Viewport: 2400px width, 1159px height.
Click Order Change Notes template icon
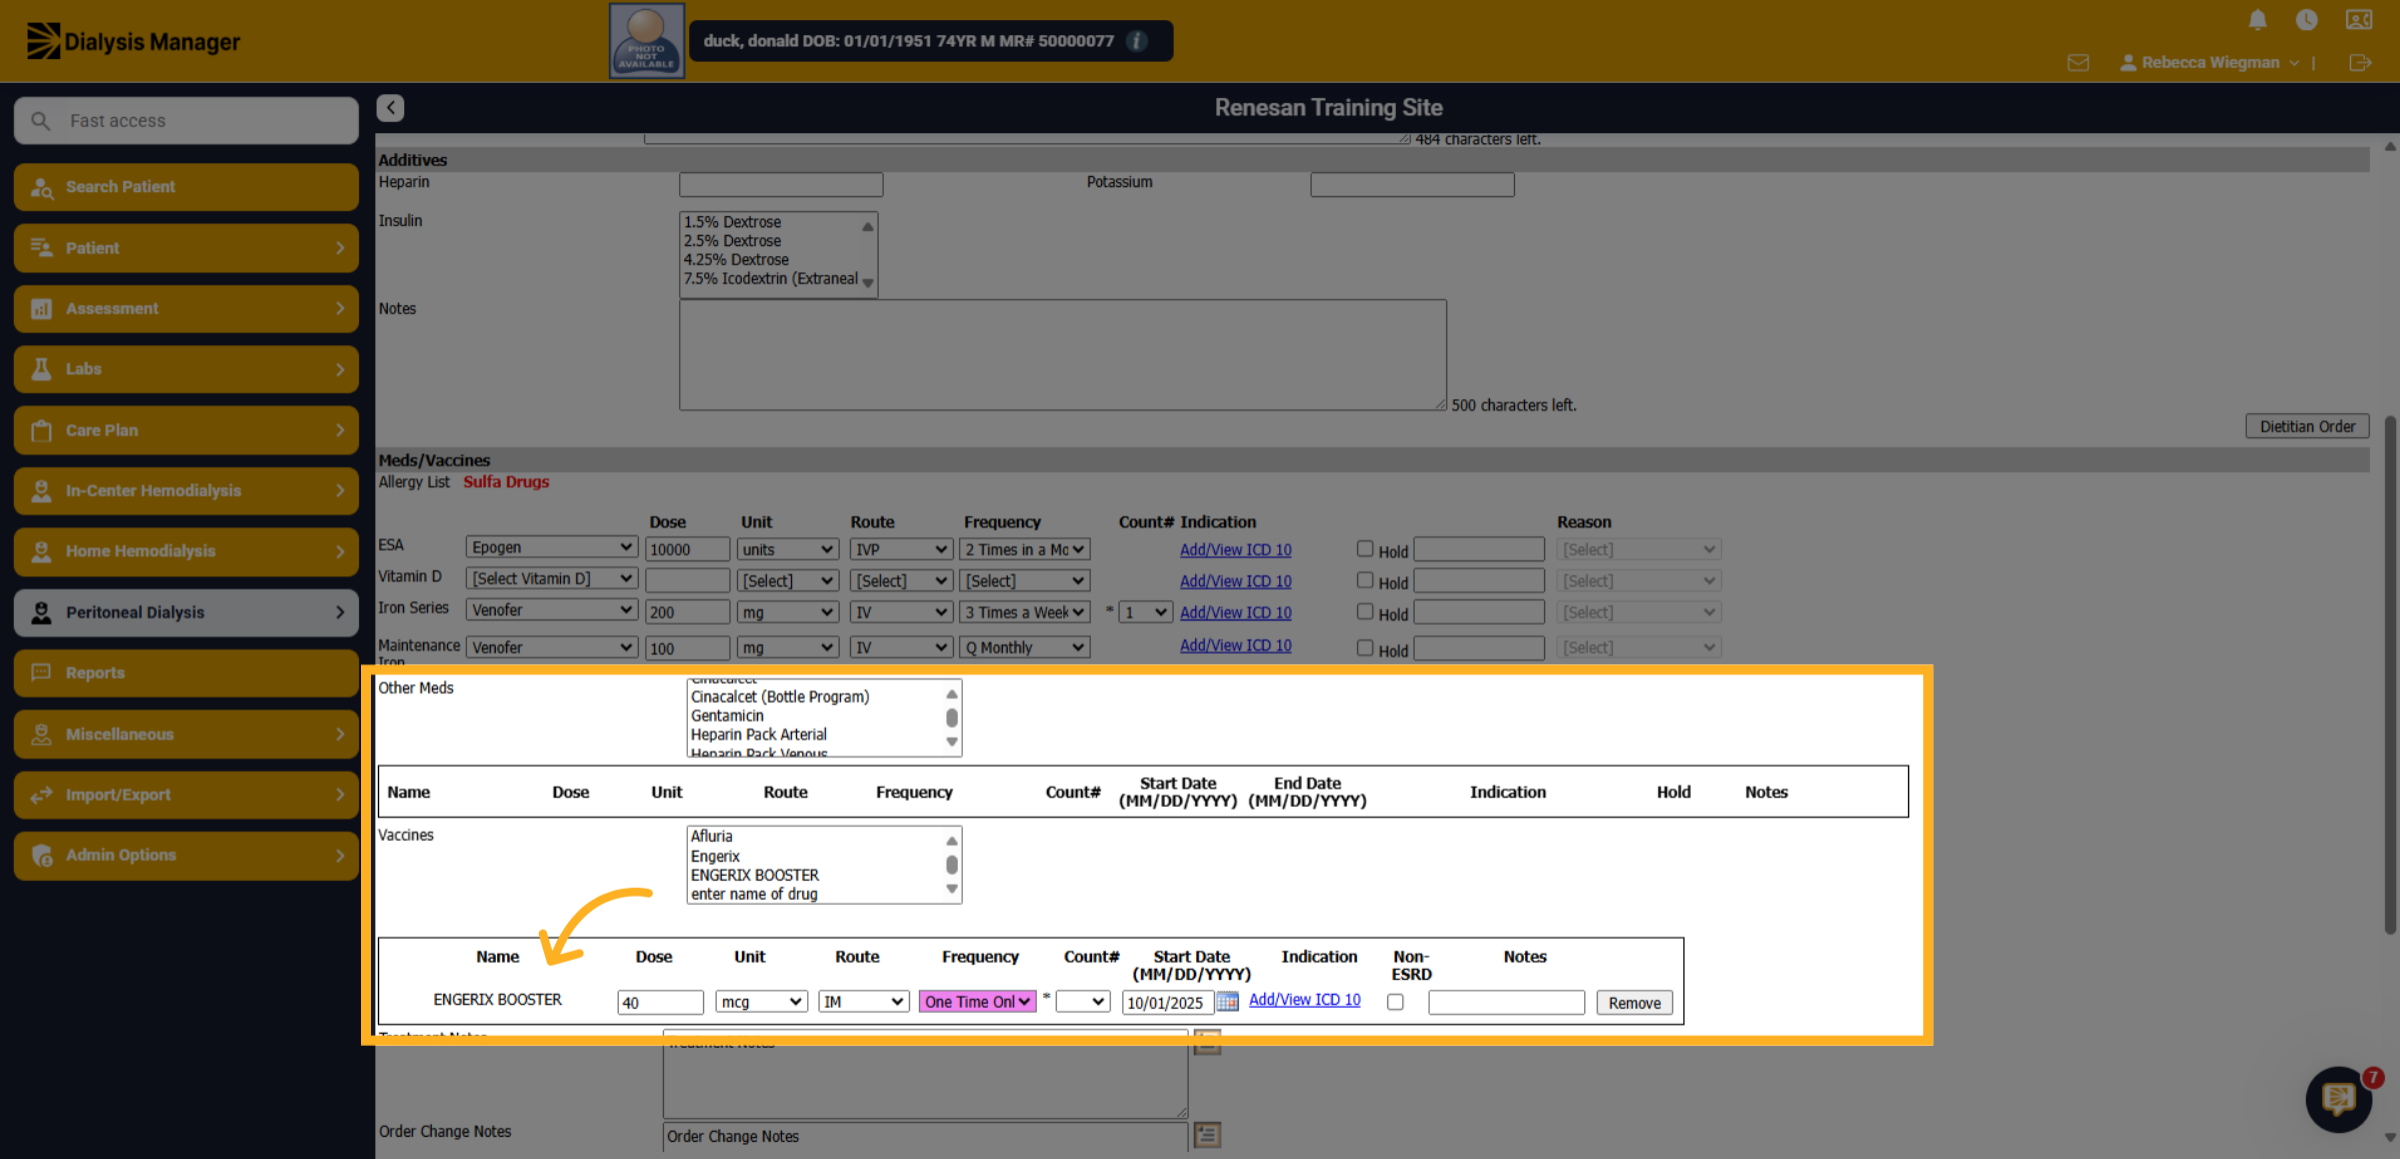(1207, 1135)
